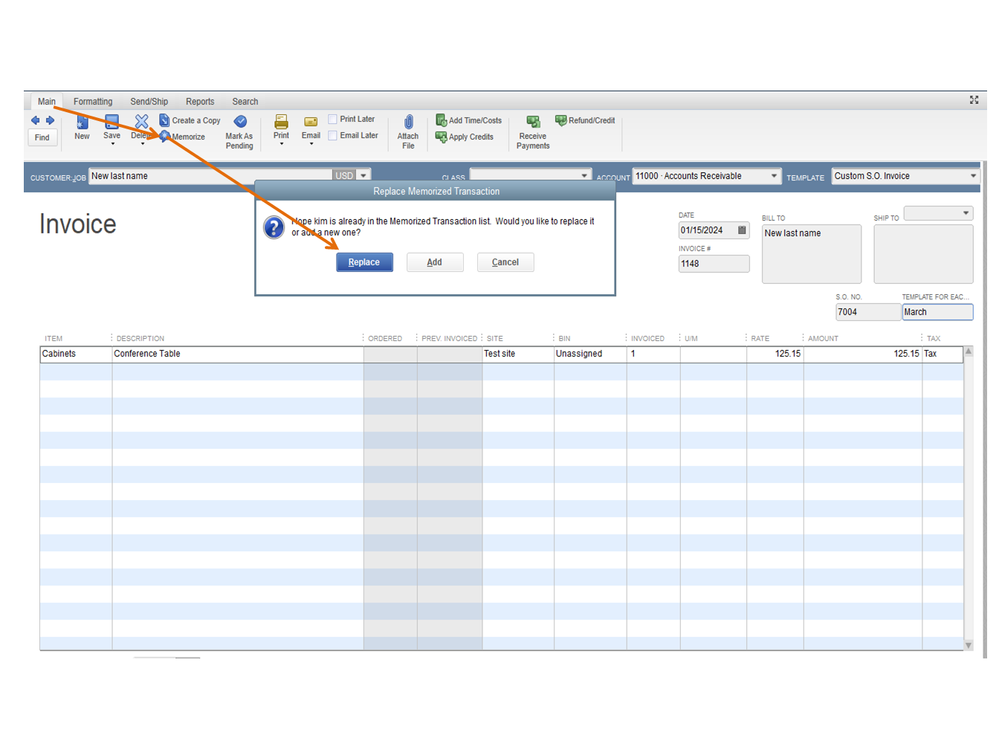Switch to the Reports tab
Viewport: 999px width, 749px height.
click(x=200, y=101)
